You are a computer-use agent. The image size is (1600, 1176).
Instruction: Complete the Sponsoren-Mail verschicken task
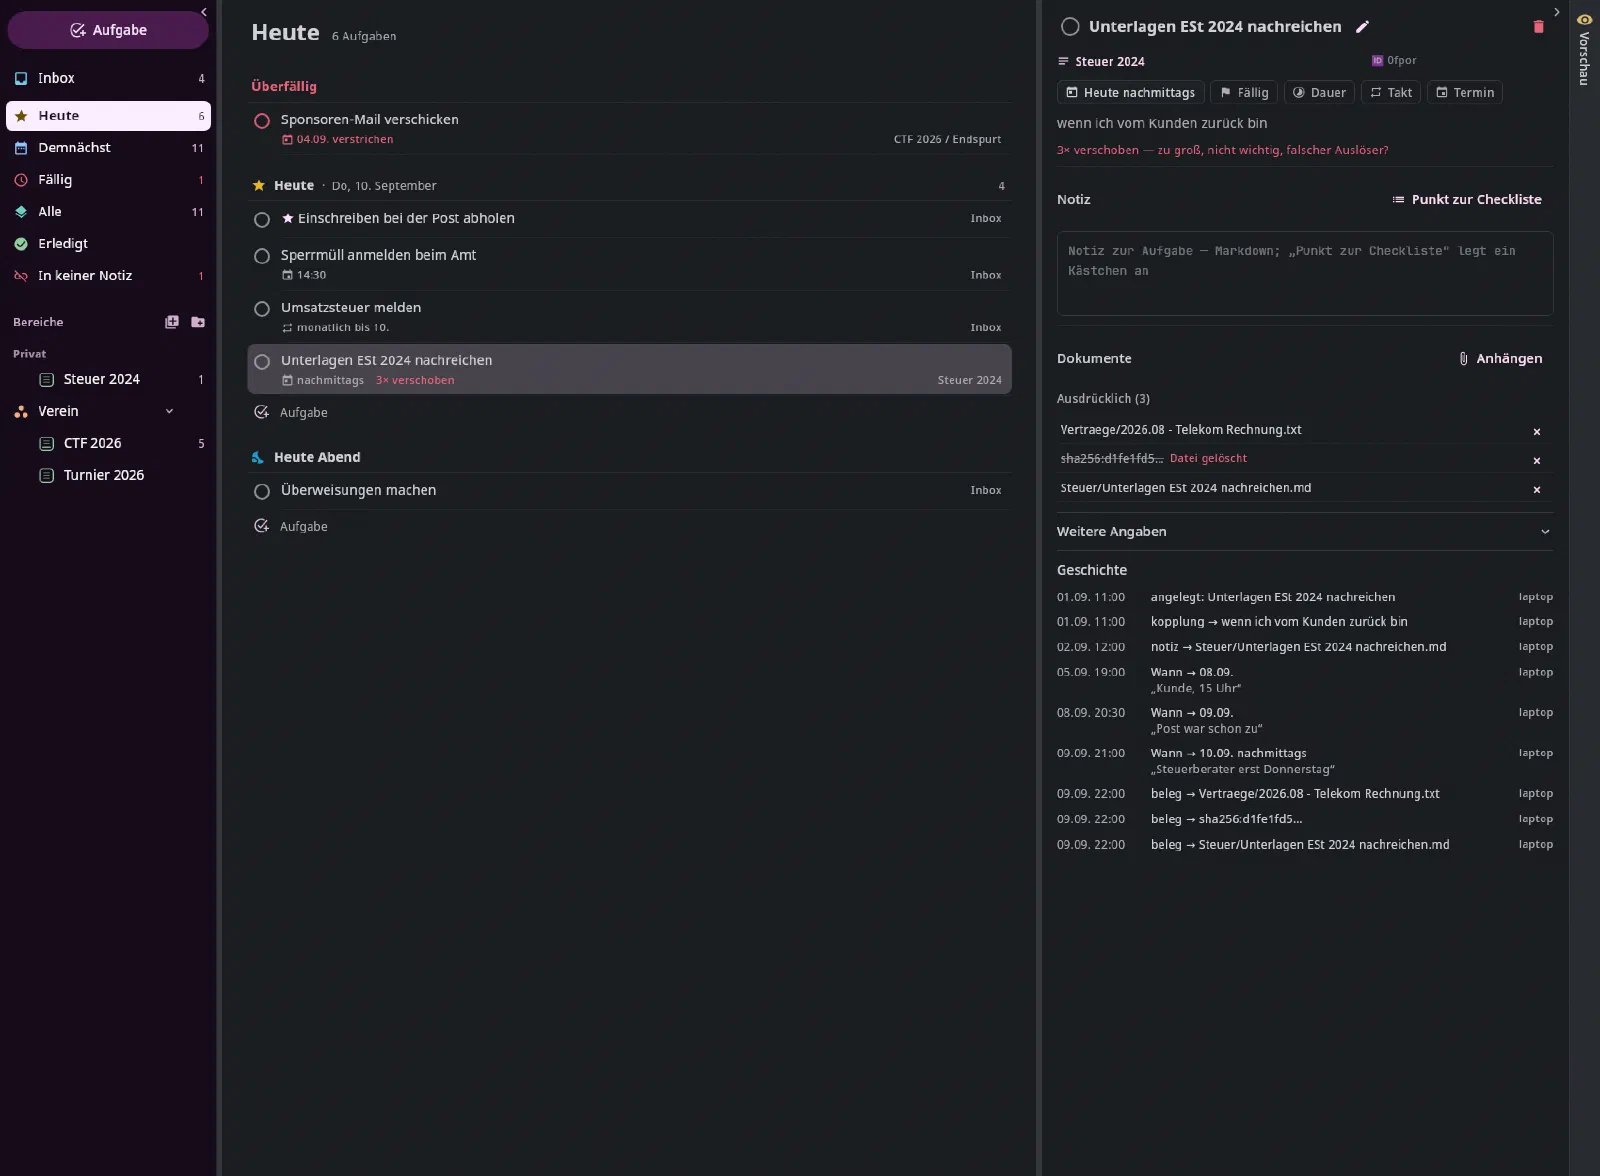pyautogui.click(x=262, y=121)
